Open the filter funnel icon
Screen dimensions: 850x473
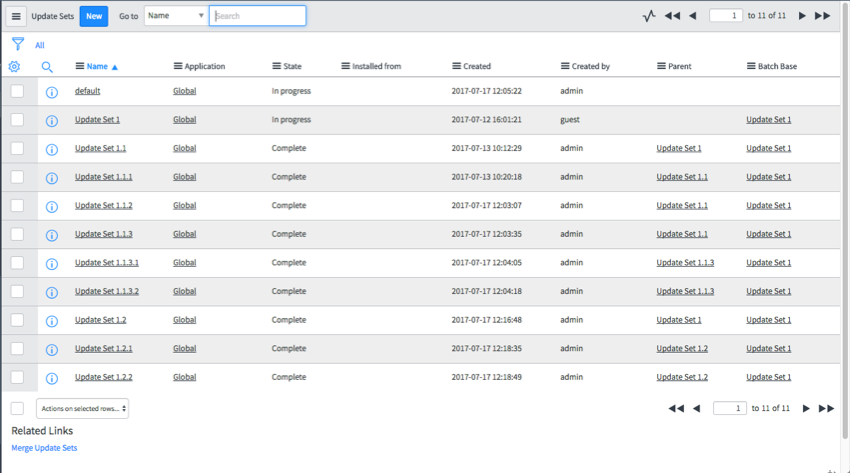18,44
